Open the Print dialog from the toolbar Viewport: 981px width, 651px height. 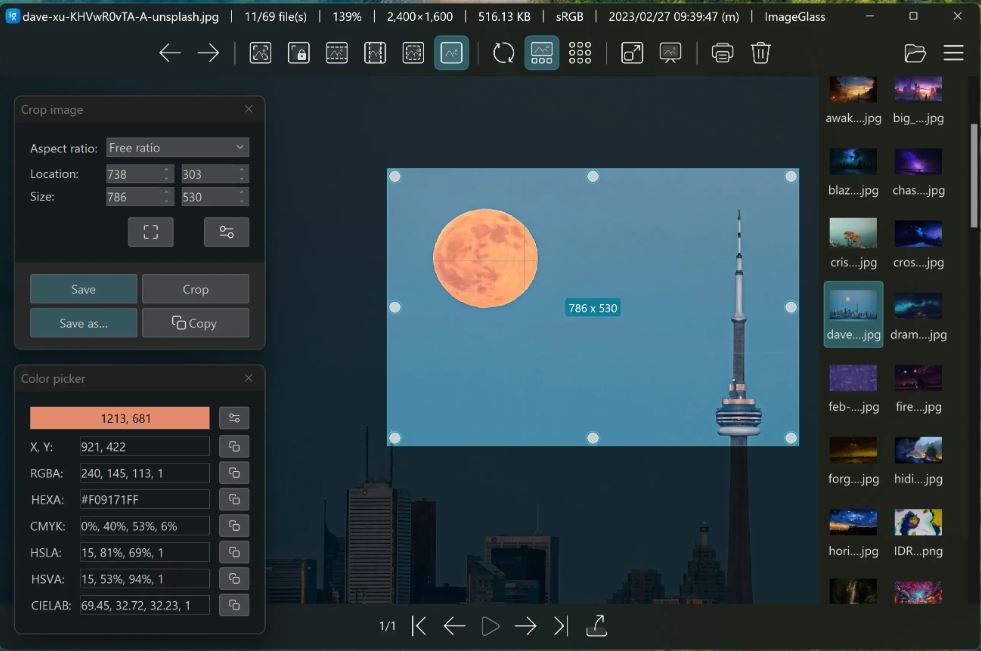pos(722,53)
